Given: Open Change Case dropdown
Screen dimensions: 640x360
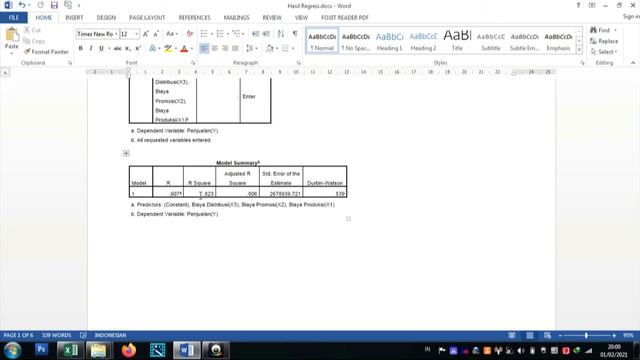Looking at the screenshot, I should 172,34.
